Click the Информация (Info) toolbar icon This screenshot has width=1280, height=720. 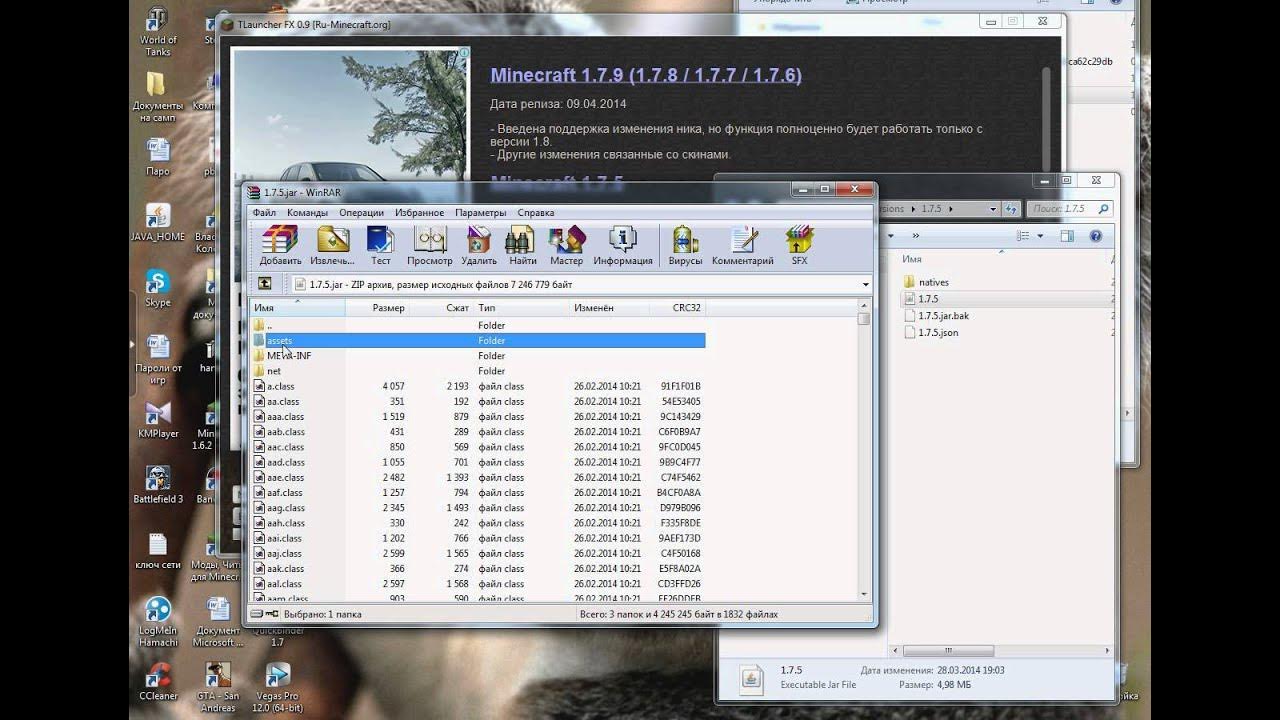(623, 245)
